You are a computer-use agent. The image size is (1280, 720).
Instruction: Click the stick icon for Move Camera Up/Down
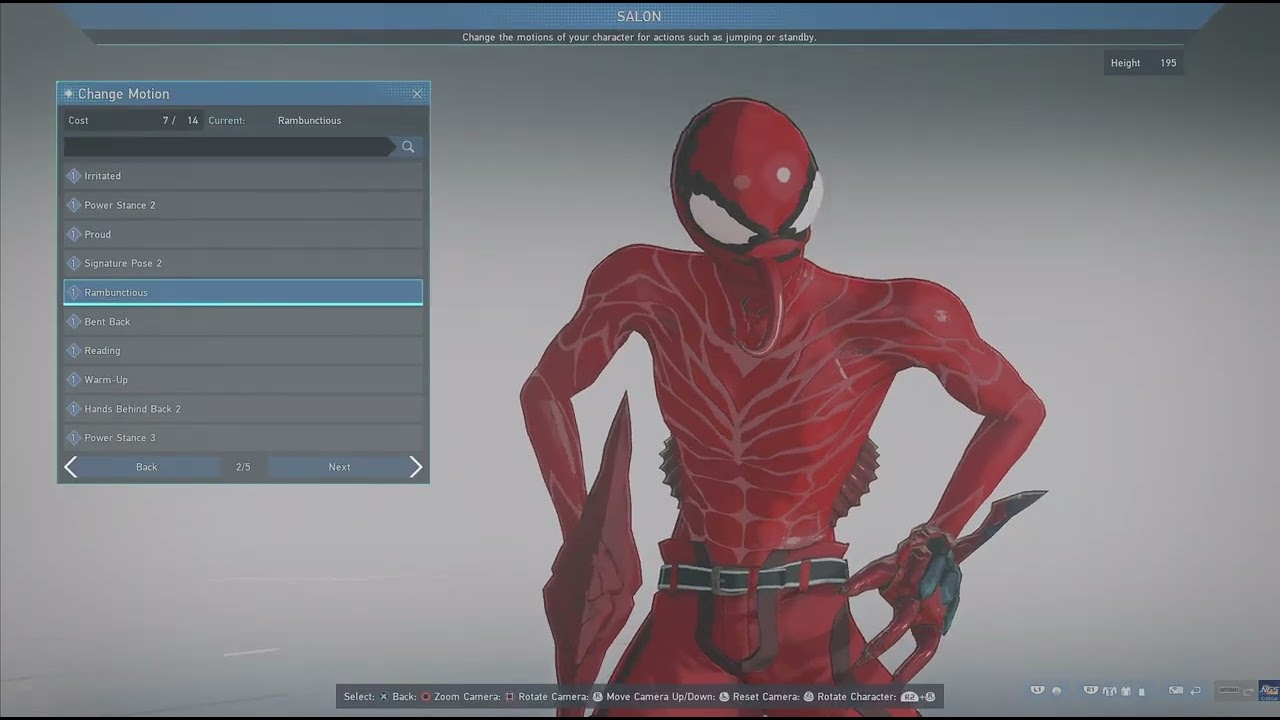pos(724,697)
